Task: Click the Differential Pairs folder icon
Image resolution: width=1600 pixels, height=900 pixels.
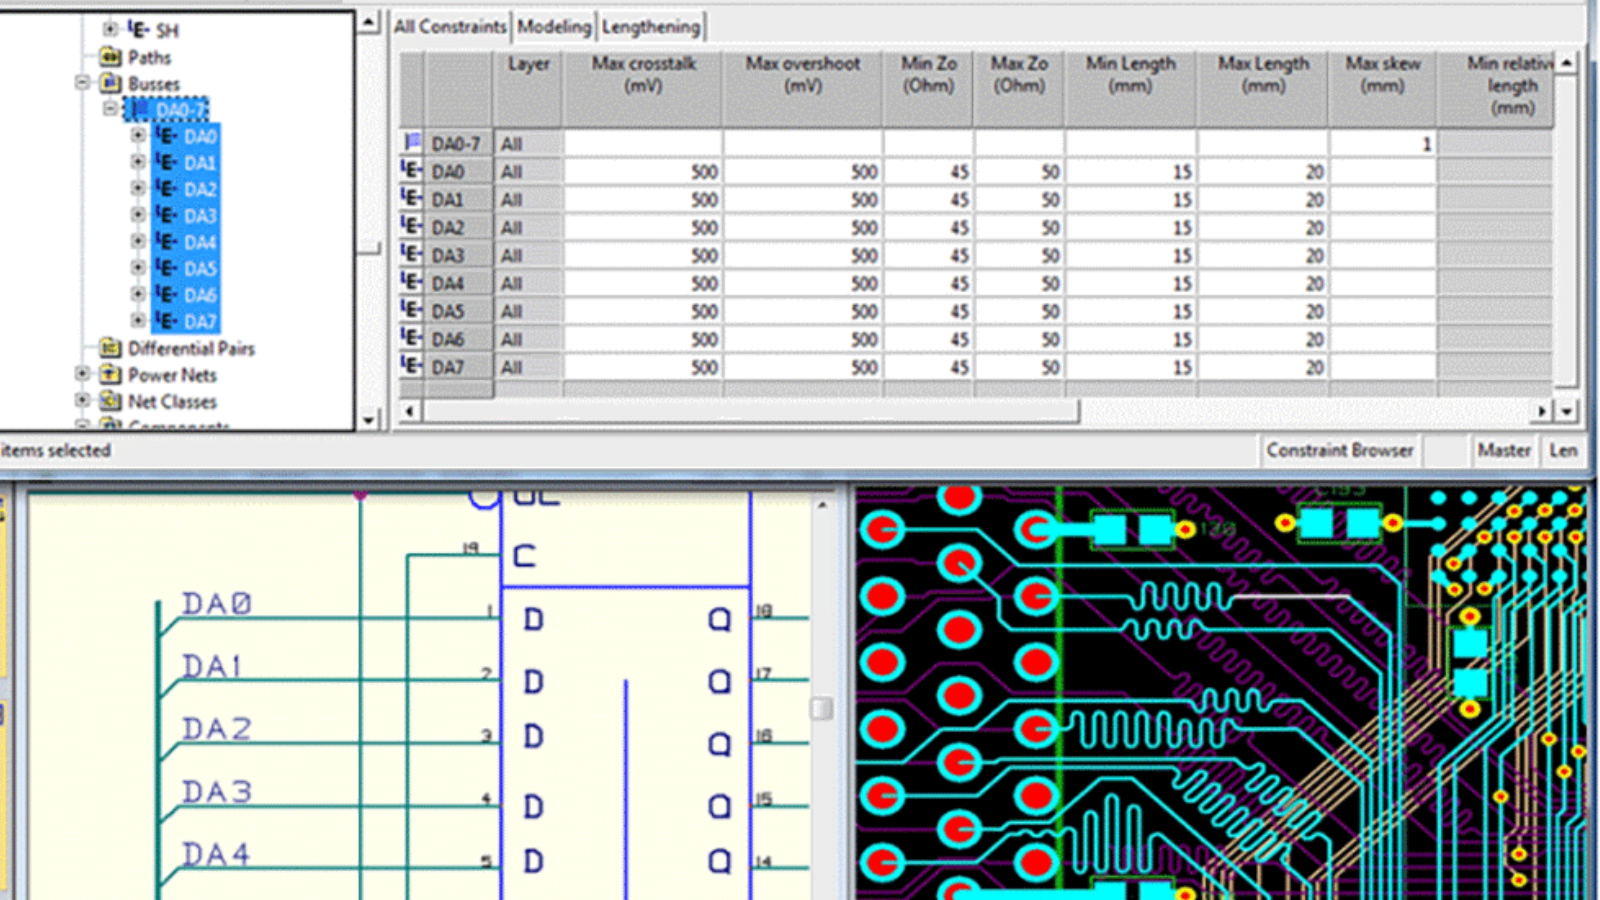Action: tap(111, 348)
